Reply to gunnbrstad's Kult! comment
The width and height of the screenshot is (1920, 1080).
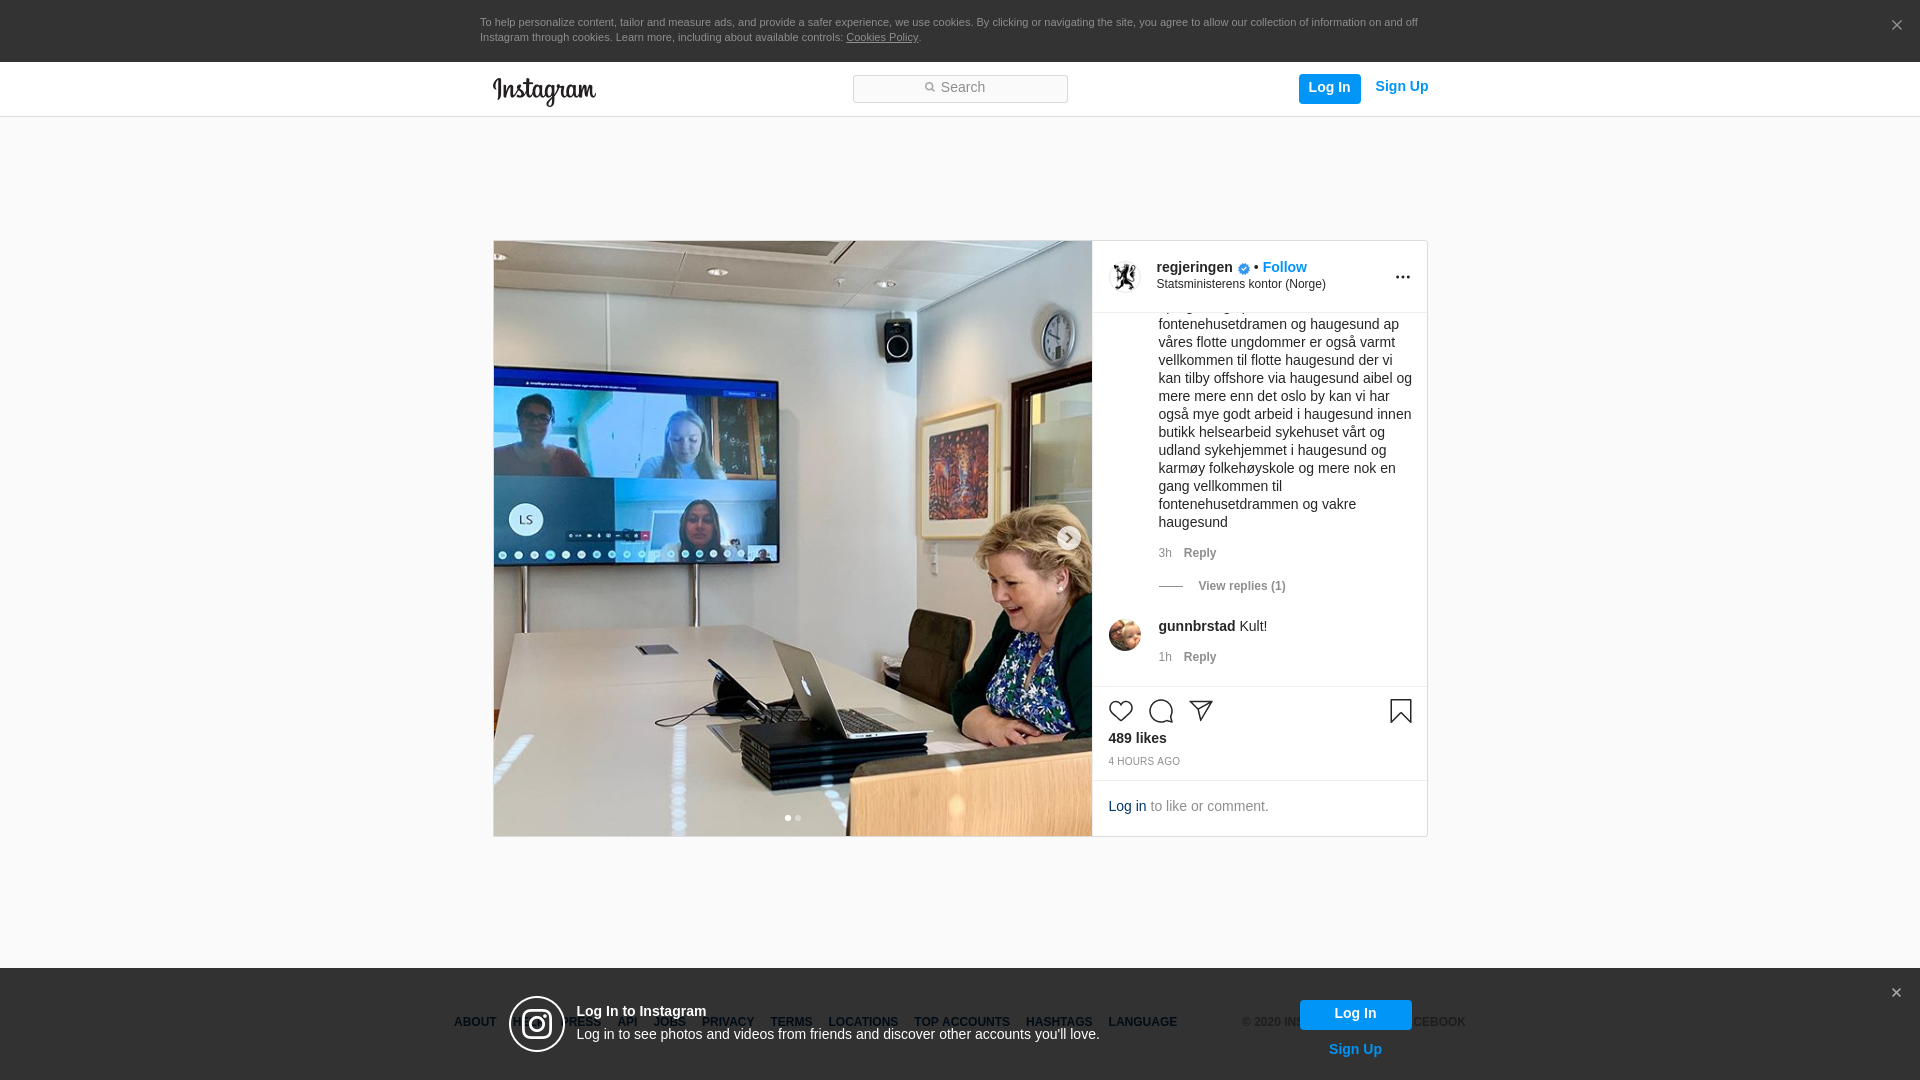tap(1200, 657)
